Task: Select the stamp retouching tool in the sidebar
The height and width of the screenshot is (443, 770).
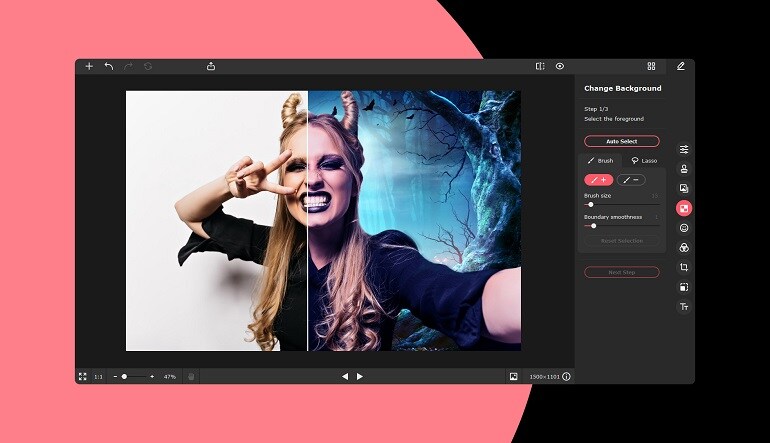Action: click(684, 169)
